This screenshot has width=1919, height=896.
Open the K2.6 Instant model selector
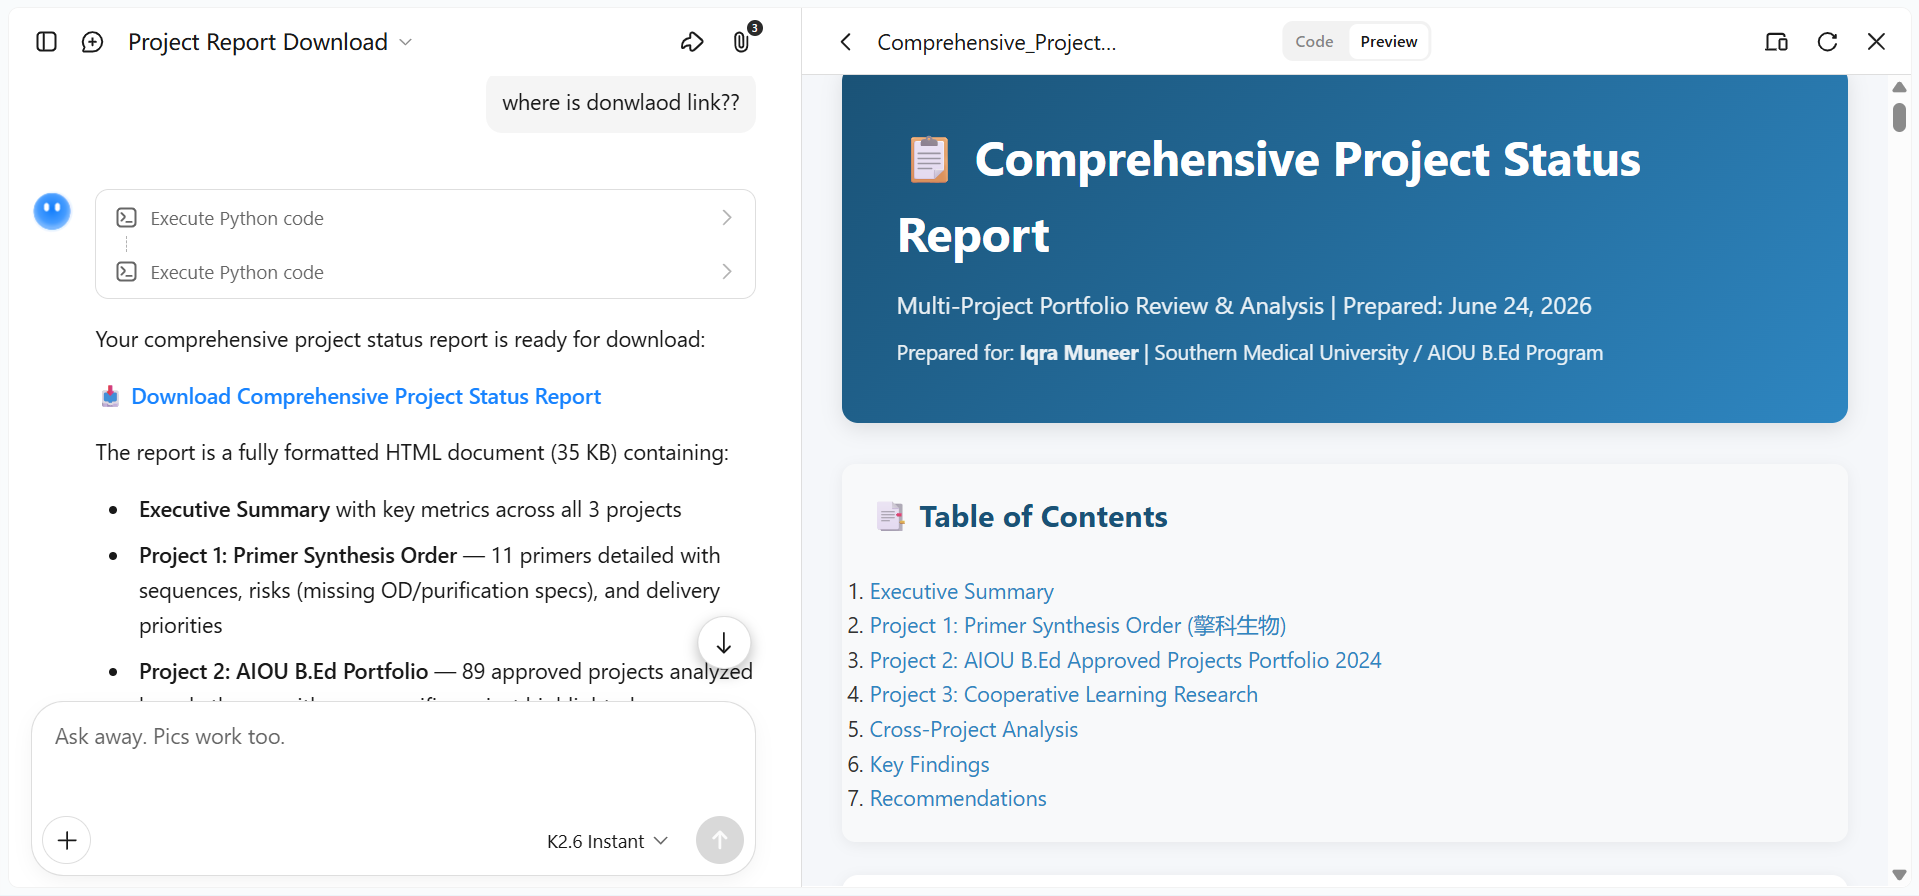pyautogui.click(x=607, y=841)
